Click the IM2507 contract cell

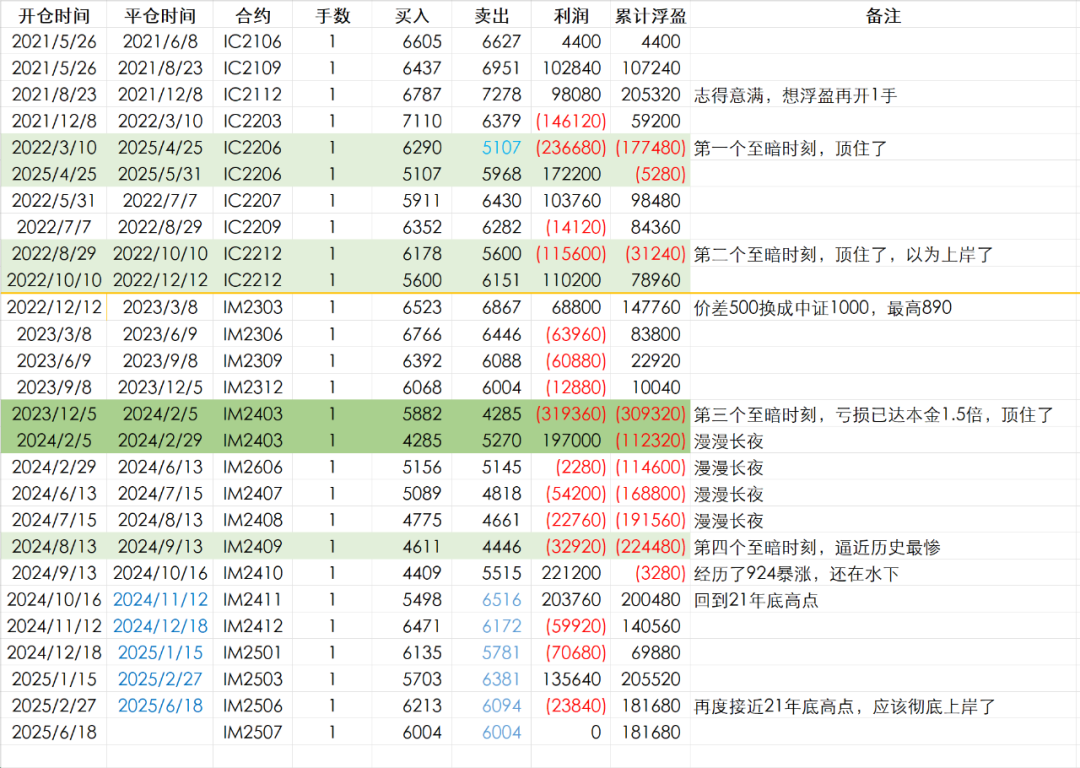pos(252,733)
